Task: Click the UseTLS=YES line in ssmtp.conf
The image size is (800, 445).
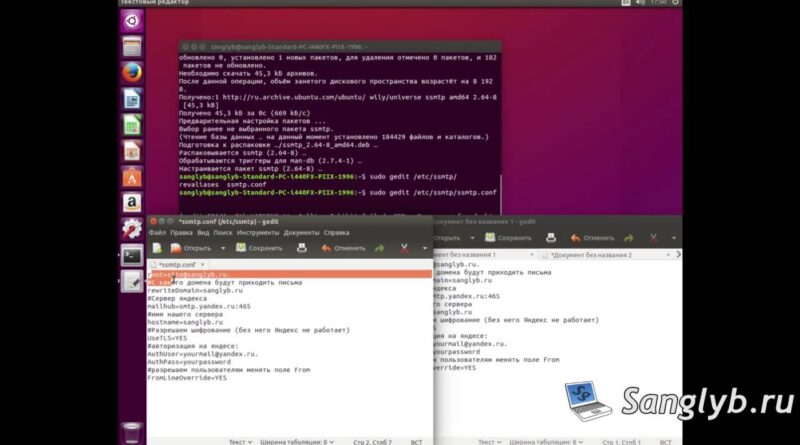Action: click(x=167, y=338)
